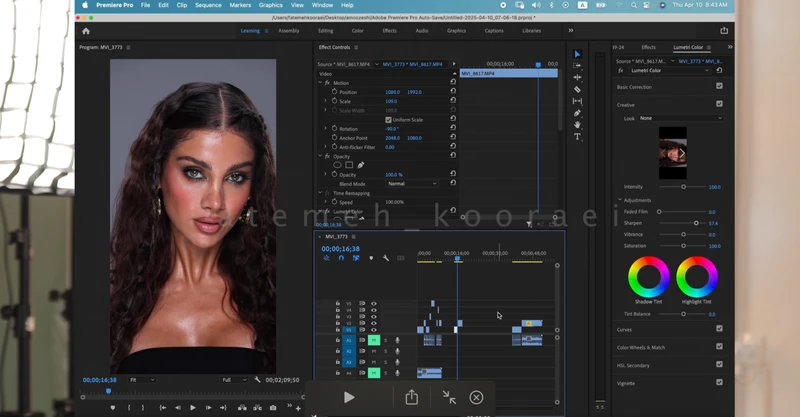Adjust the Sharpen slider
Image resolution: width=800 pixels, height=417 pixels.
point(696,223)
